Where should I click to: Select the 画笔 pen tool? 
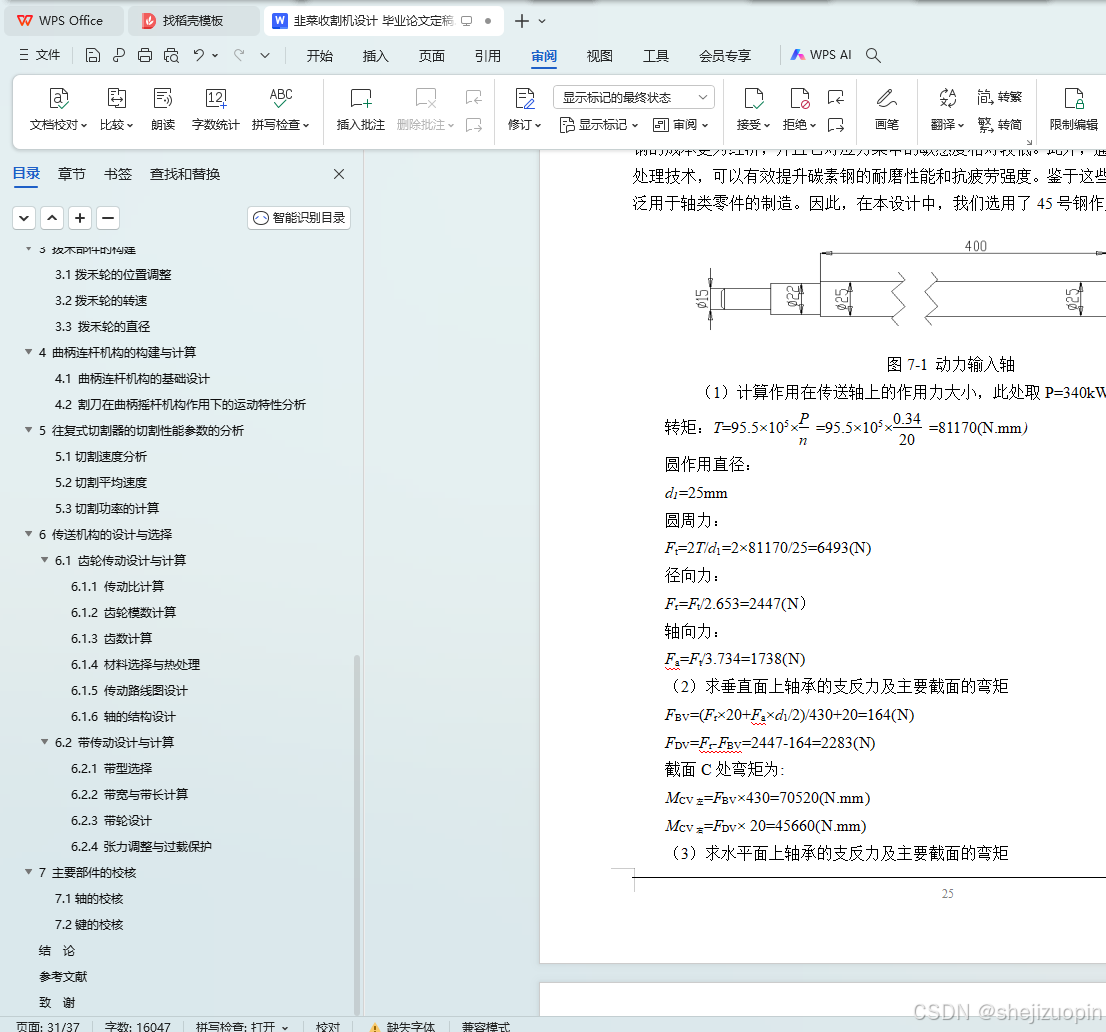[887, 109]
